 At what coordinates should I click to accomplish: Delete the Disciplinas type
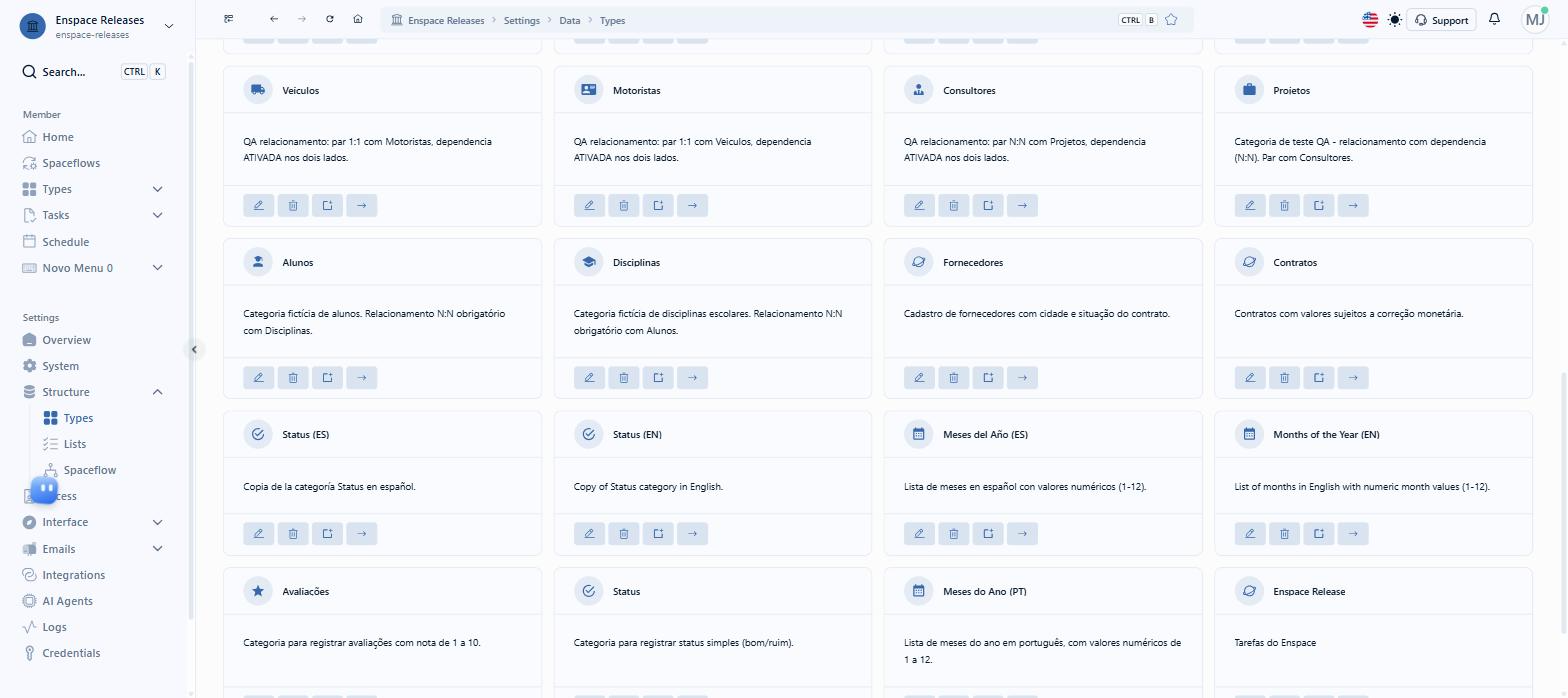pyautogui.click(x=624, y=377)
